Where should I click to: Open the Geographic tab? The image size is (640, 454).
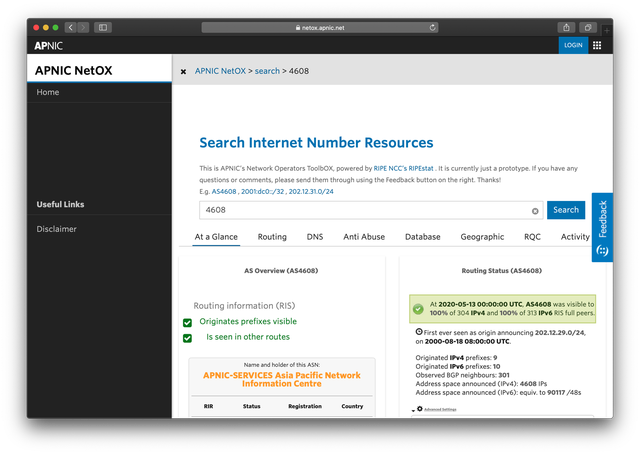(x=482, y=237)
